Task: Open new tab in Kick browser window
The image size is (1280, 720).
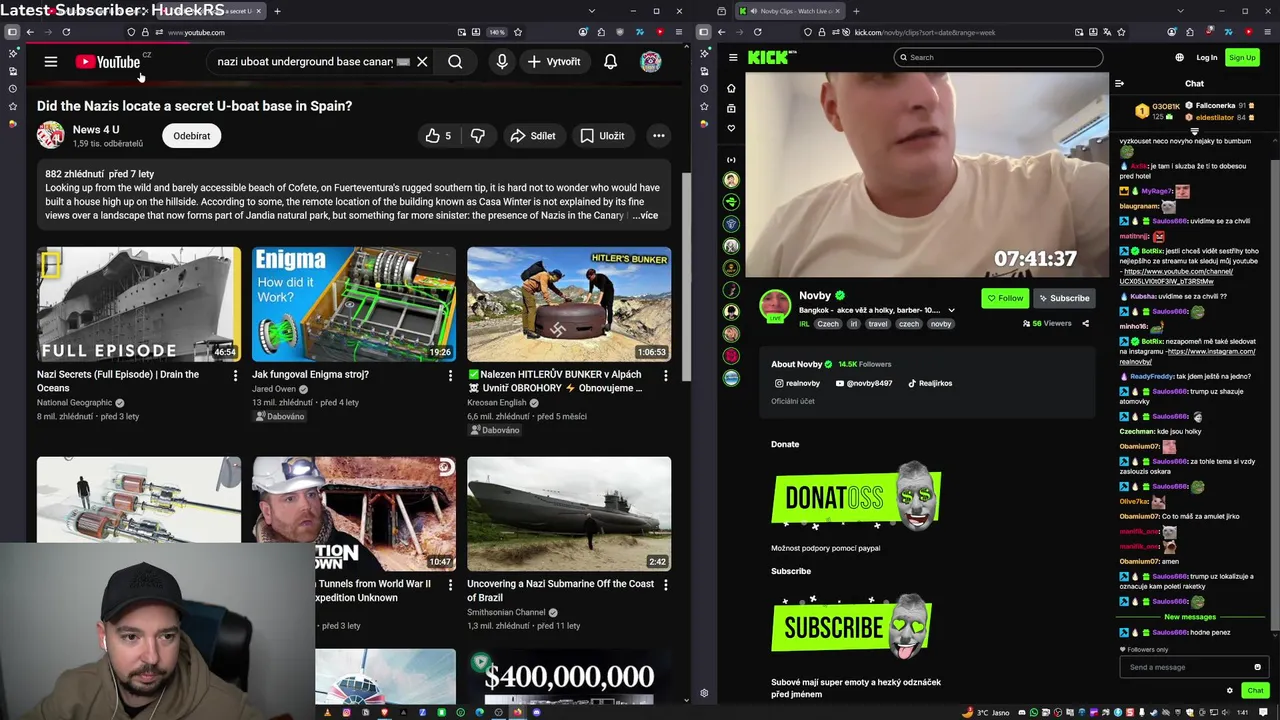Action: tap(856, 11)
